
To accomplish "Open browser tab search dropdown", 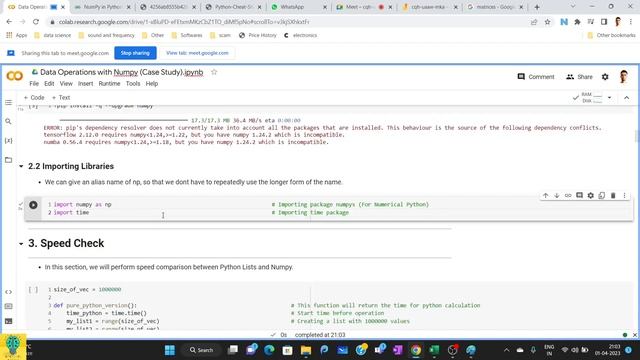I will pyautogui.click(x=572, y=7).
